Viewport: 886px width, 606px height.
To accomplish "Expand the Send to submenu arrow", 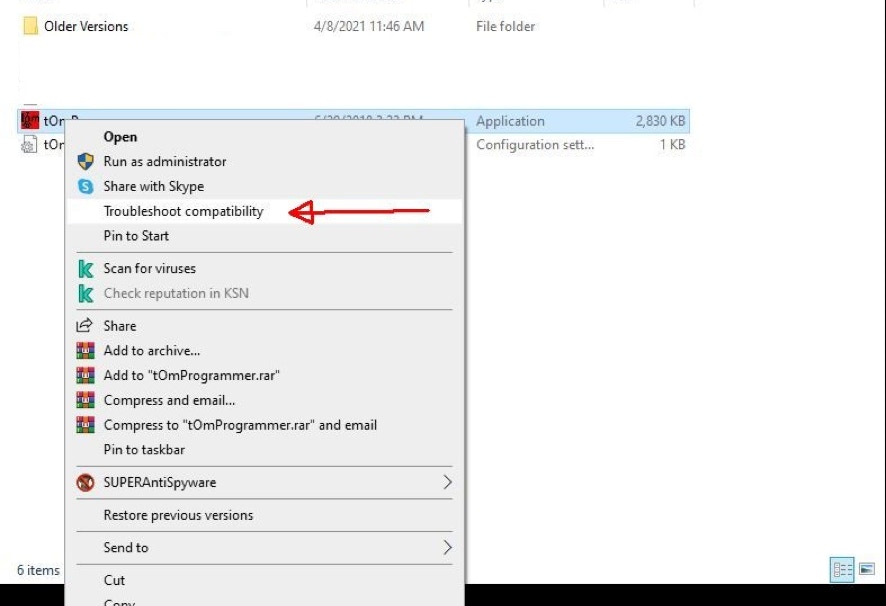I will [447, 548].
